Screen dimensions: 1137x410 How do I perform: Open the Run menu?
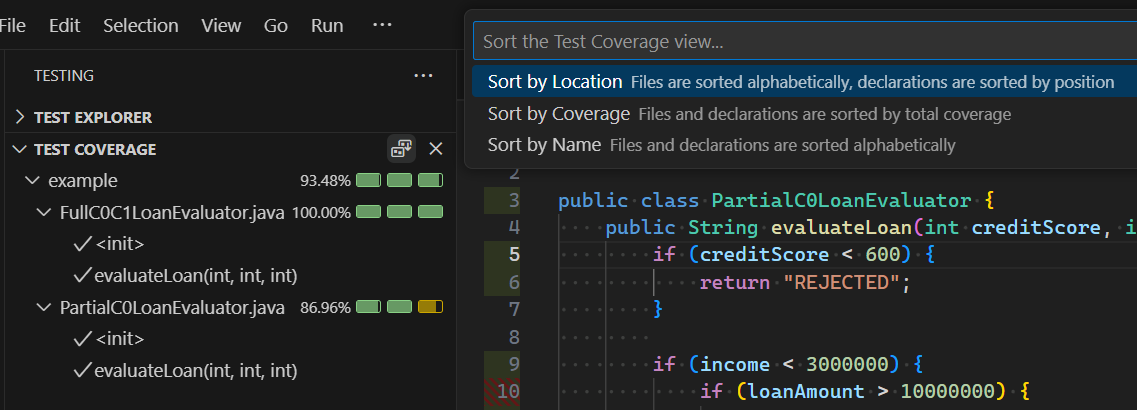tap(327, 25)
